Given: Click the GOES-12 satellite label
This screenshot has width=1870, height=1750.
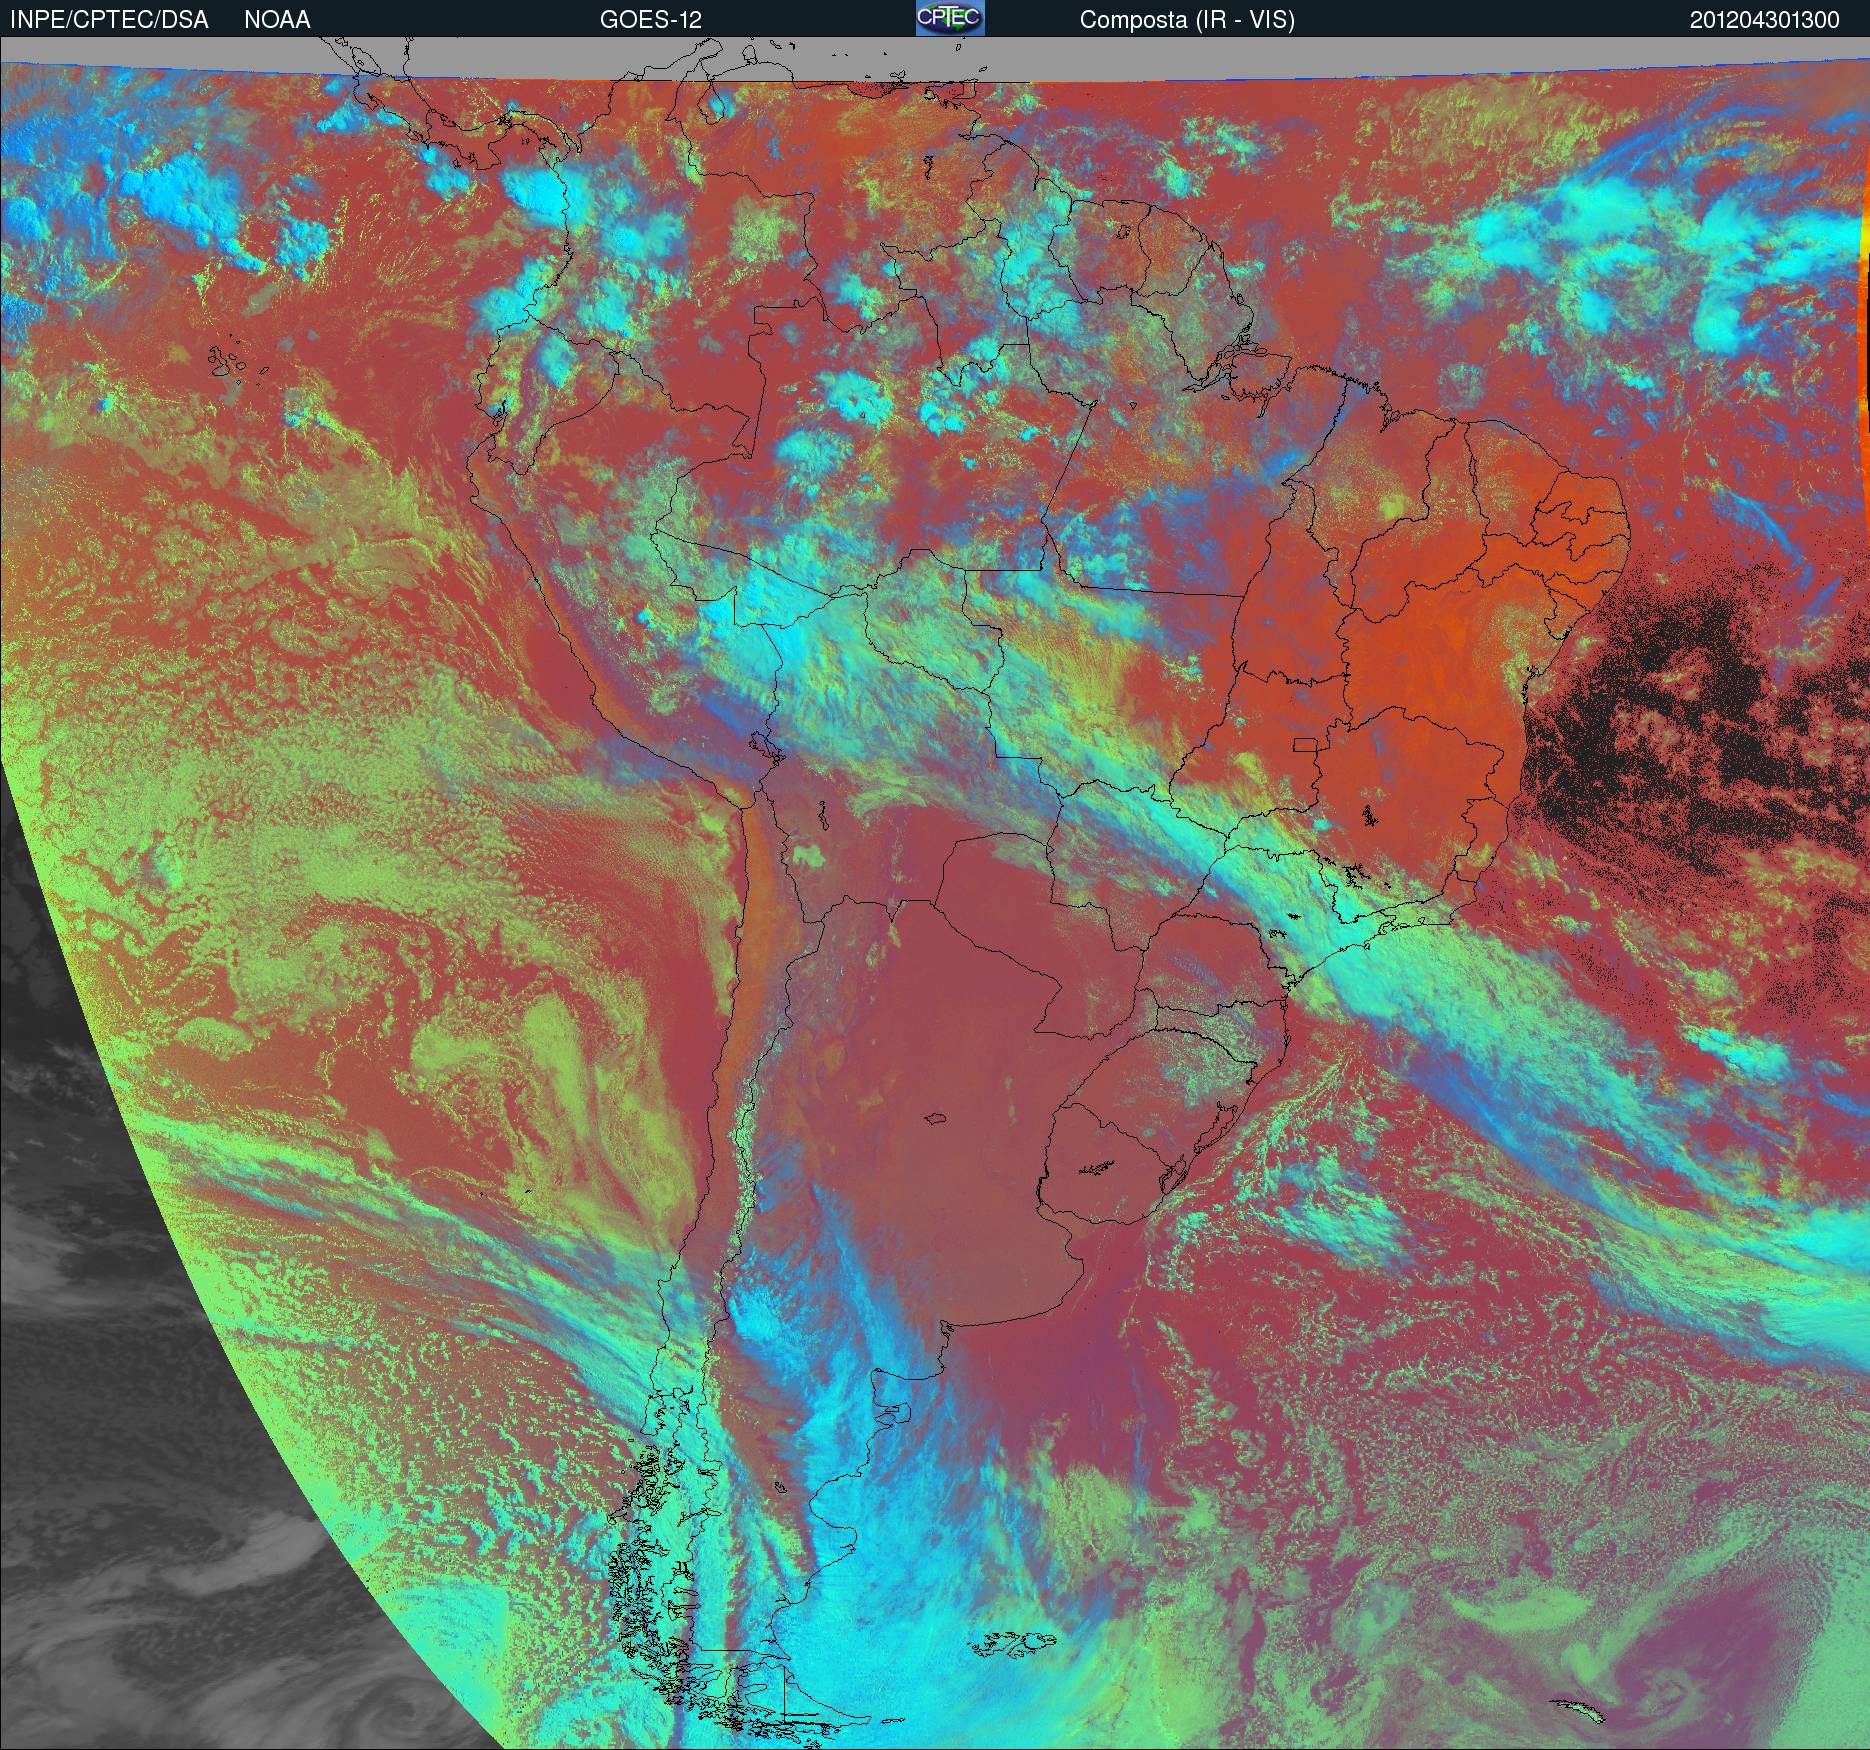Looking at the screenshot, I should pos(651,20).
